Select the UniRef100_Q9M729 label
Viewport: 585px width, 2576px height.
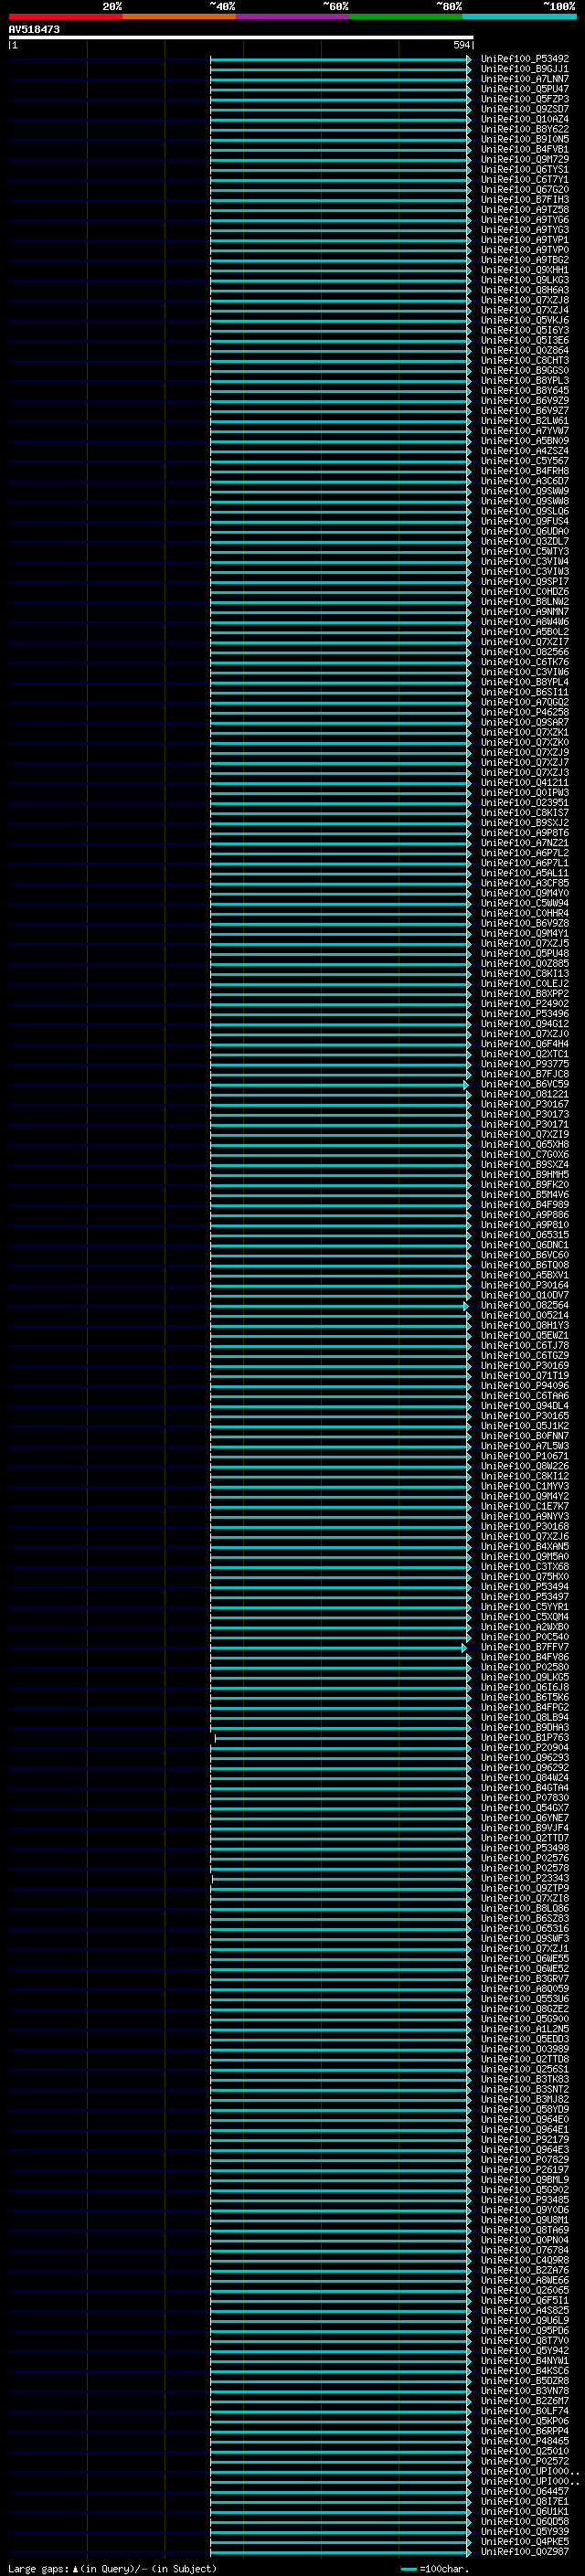click(525, 160)
